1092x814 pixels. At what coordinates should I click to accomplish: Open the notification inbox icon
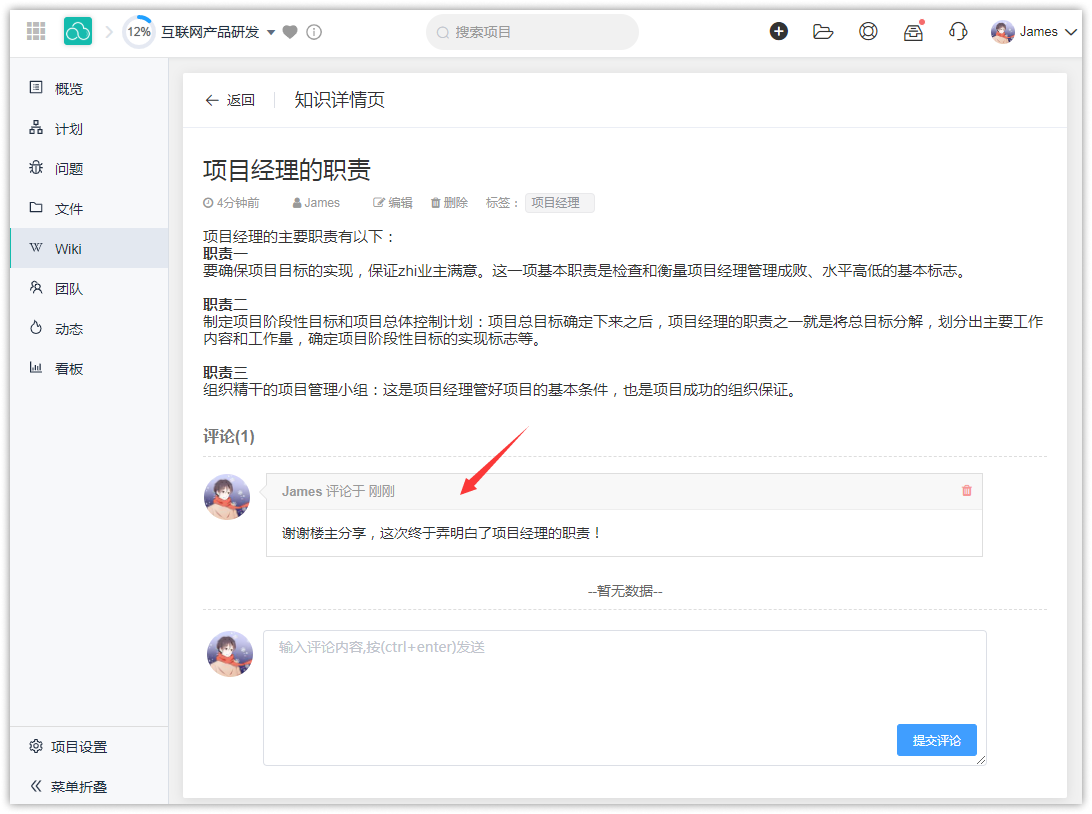[913, 32]
